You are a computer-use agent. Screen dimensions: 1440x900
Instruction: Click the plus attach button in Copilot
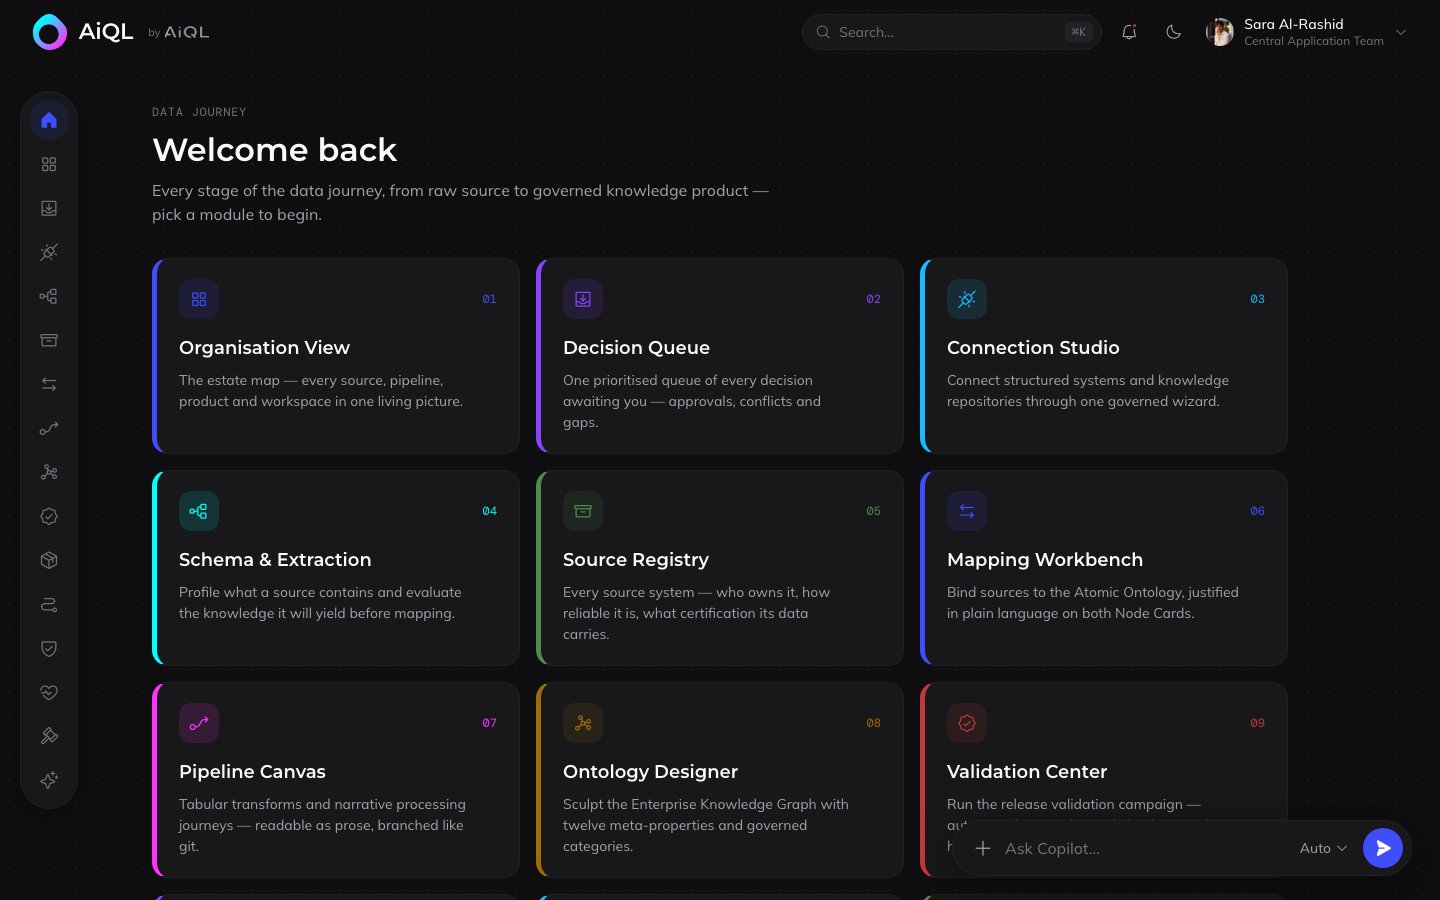[983, 848]
